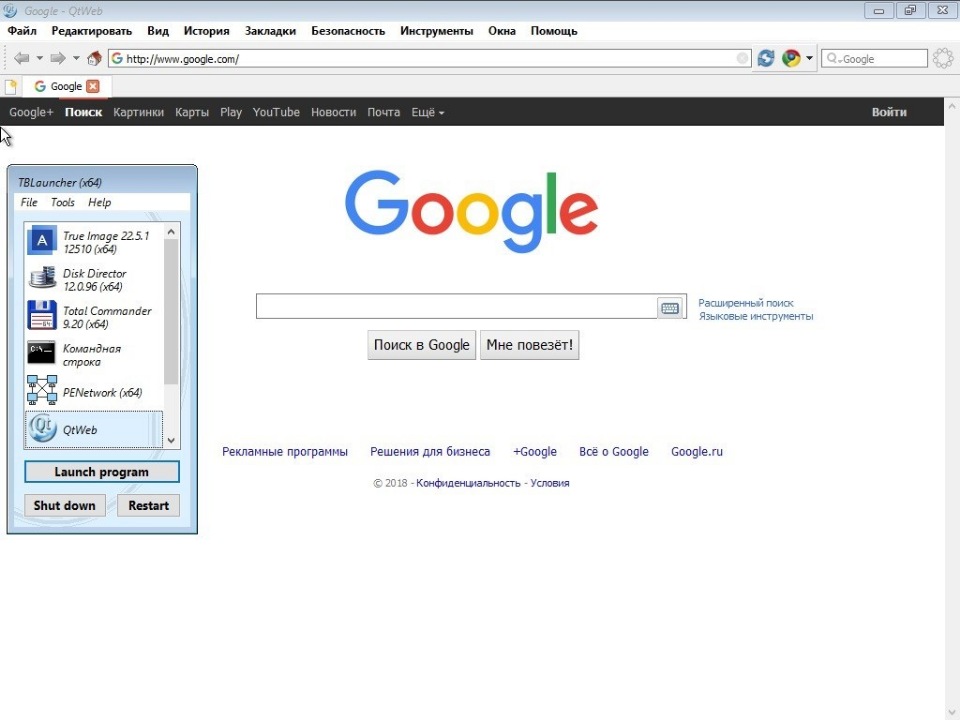Open TBLauncher Tools menu
This screenshot has width=960, height=720.
(62, 202)
